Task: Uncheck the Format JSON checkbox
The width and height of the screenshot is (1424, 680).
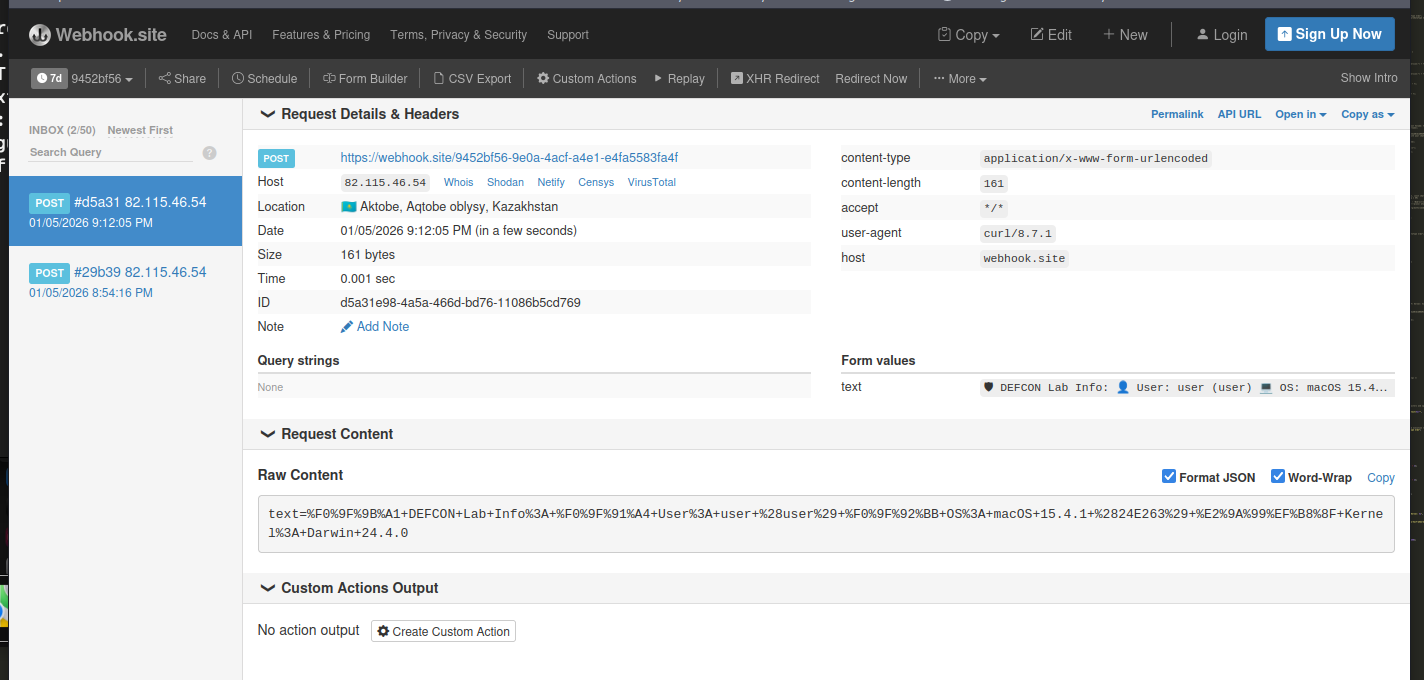Action: 1169,476
